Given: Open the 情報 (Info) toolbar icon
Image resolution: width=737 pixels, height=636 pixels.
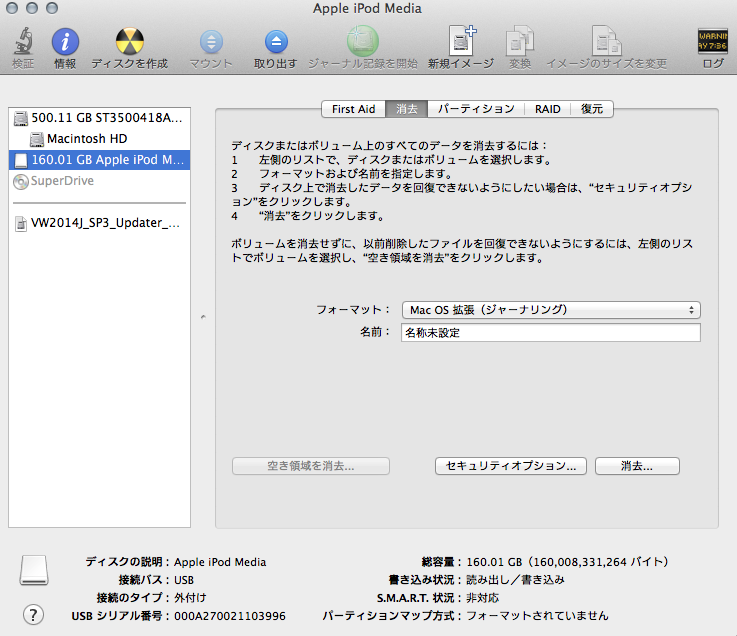Looking at the screenshot, I should point(65,43).
